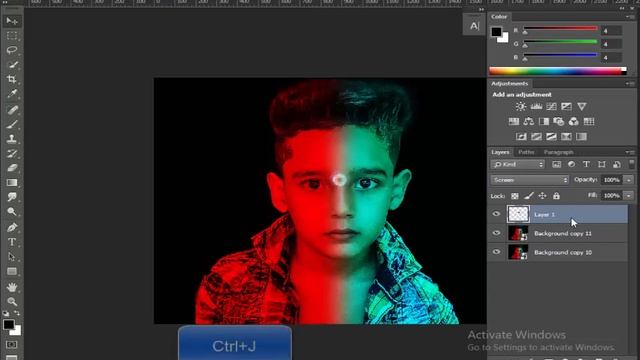This screenshot has width=640, height=360.
Task: Select the Layers tab
Action: [x=500, y=152]
